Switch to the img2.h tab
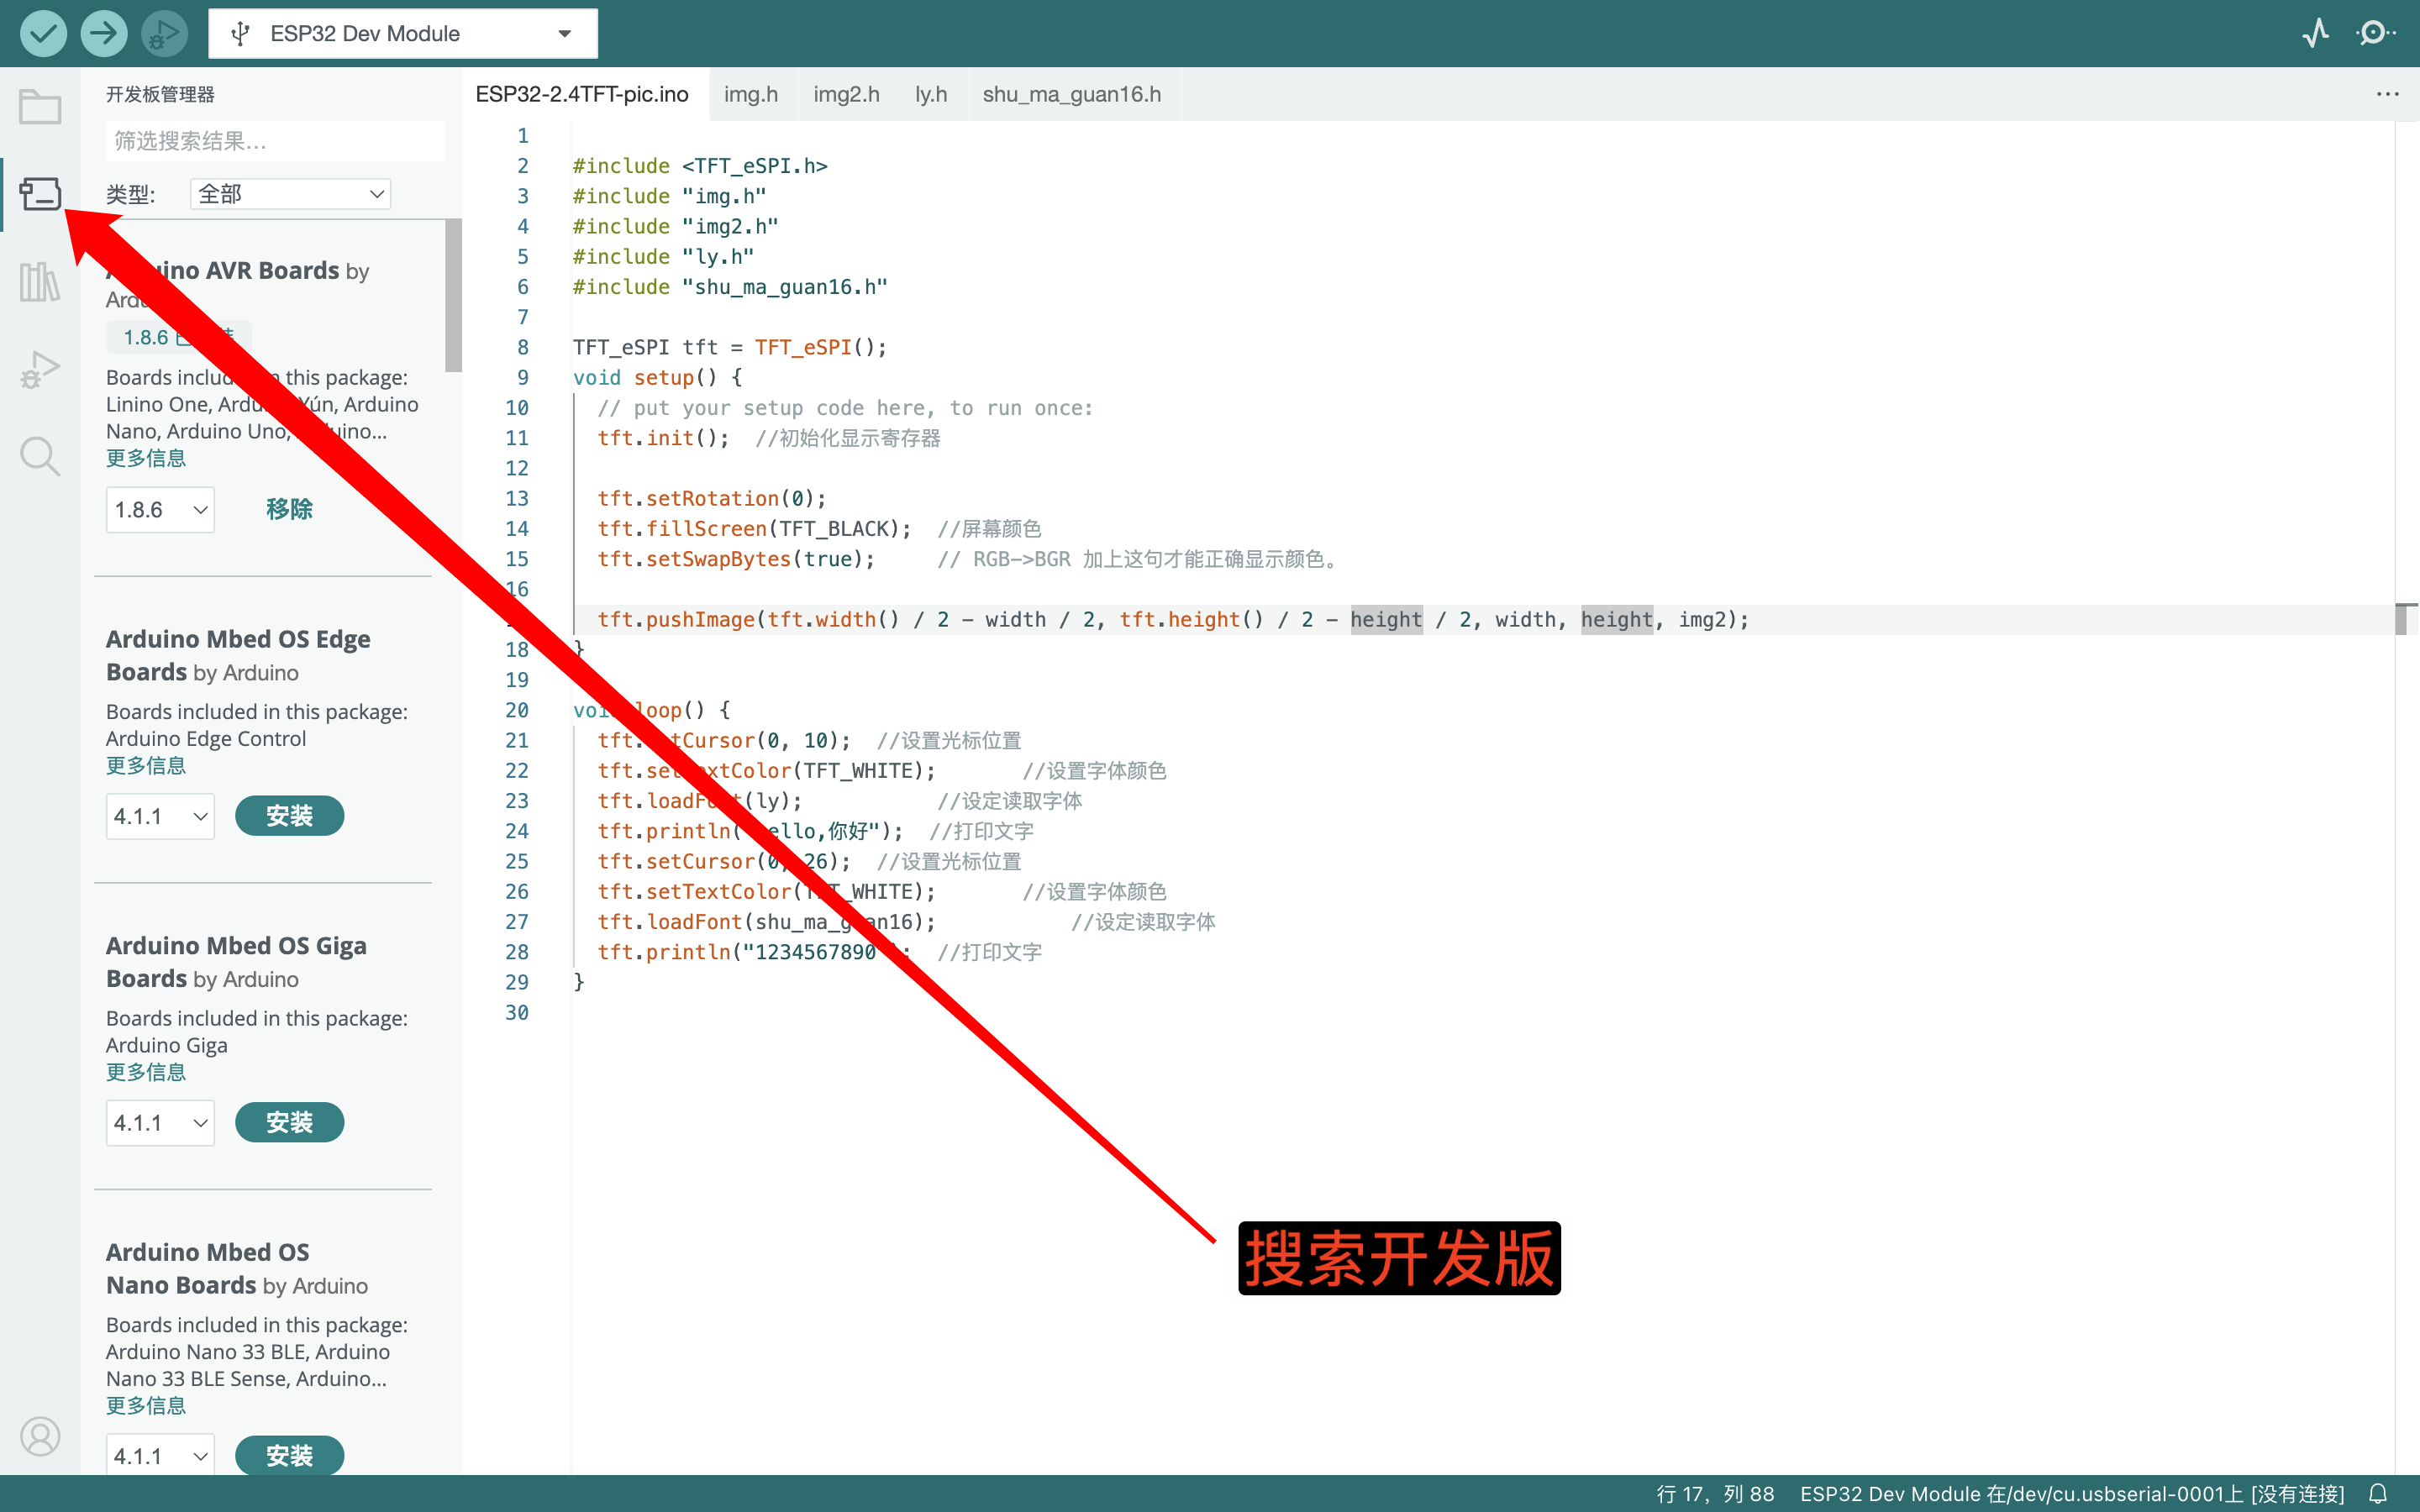Image resolution: width=2420 pixels, height=1512 pixels. pos(846,94)
